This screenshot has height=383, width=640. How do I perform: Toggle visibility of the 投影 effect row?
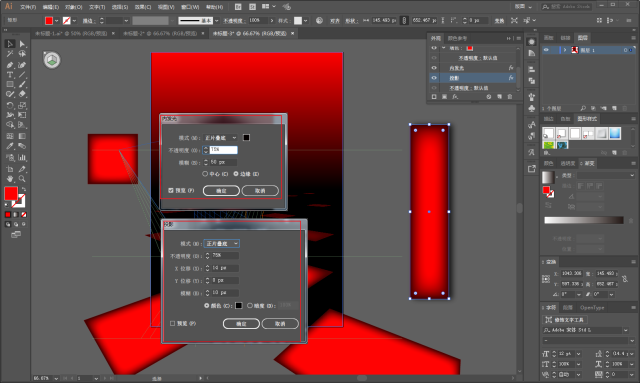pos(434,78)
